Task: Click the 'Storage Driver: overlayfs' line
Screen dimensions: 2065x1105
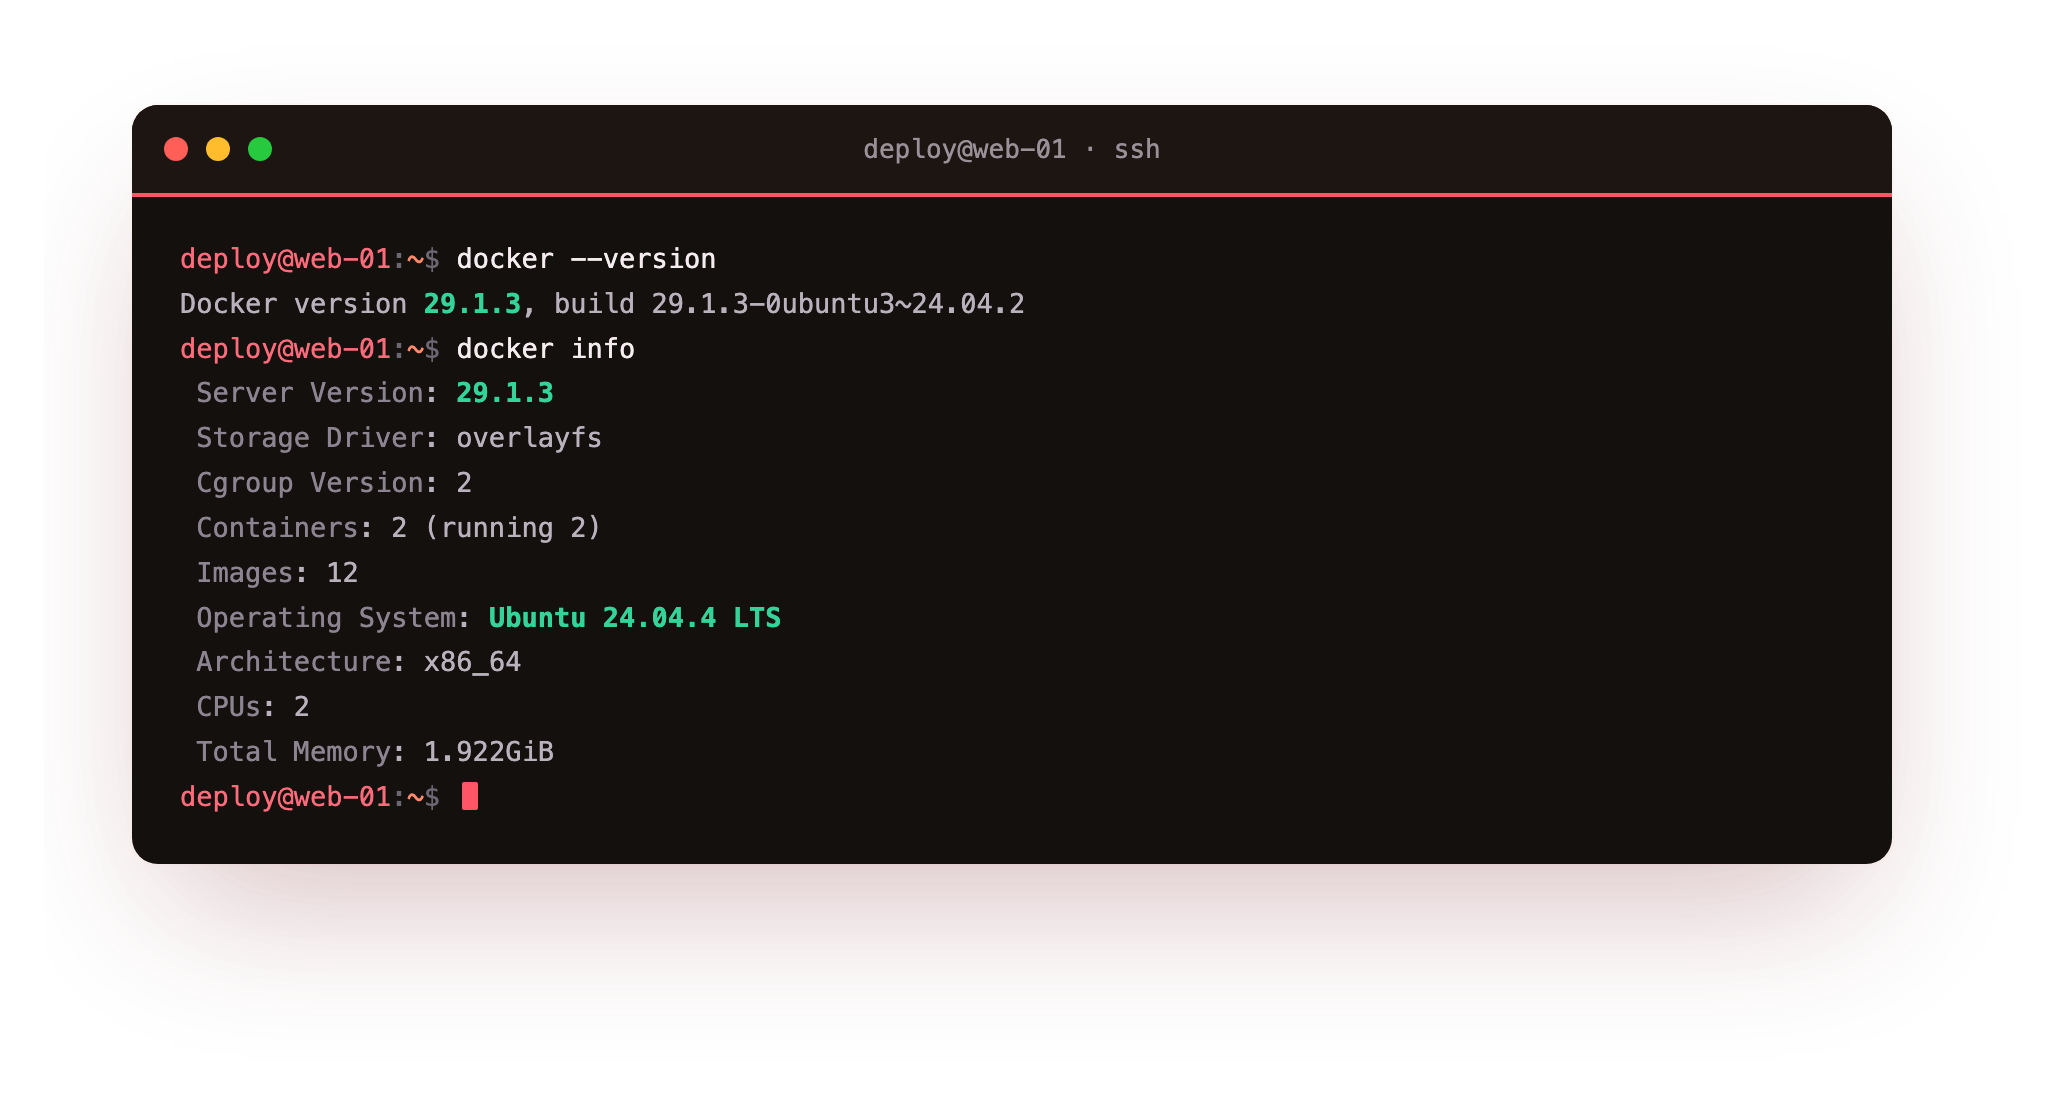Action: coord(399,438)
